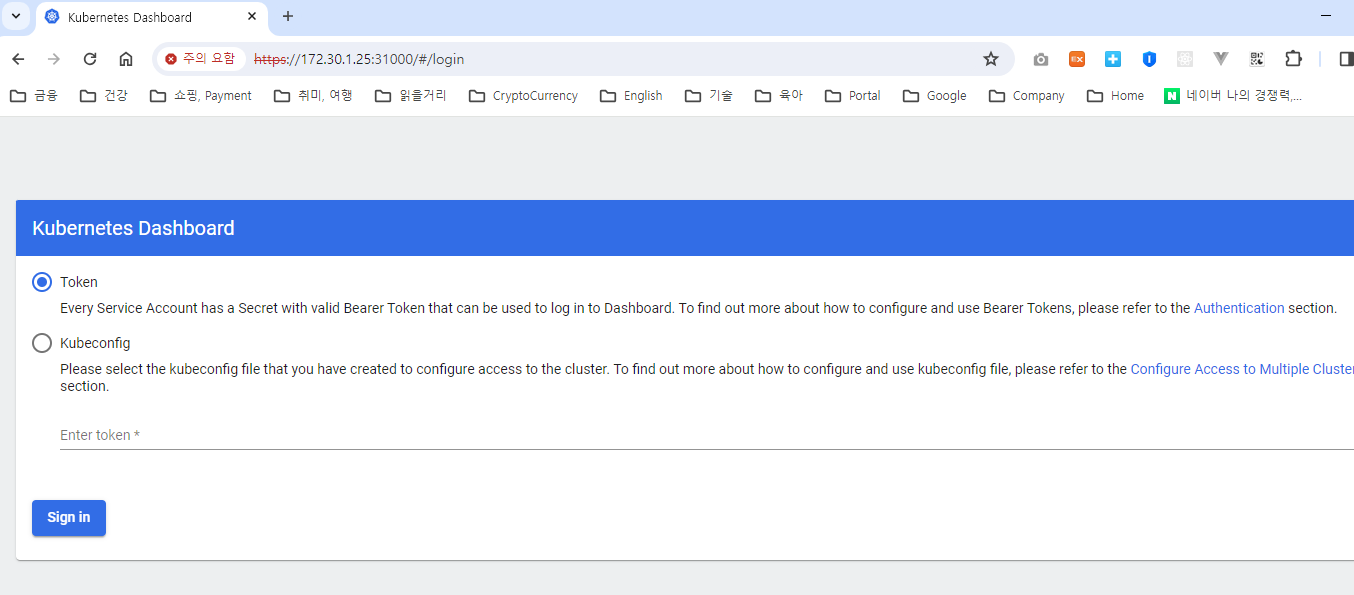Image resolution: width=1354 pixels, height=595 pixels.
Task: Open the Portal bookmark folder
Action: pyautogui.click(x=853, y=96)
